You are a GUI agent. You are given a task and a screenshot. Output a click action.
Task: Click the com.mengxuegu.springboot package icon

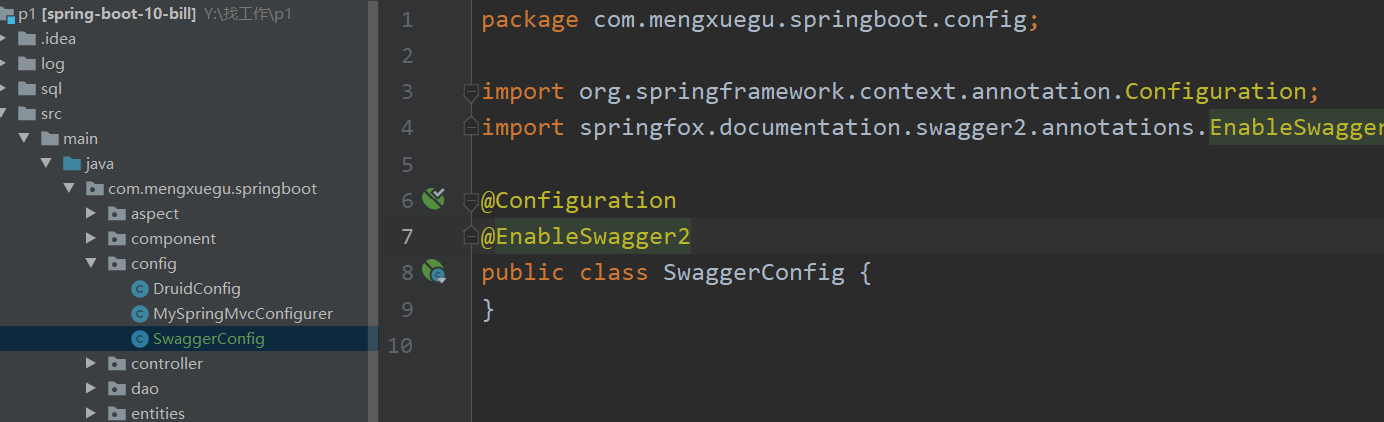point(95,189)
